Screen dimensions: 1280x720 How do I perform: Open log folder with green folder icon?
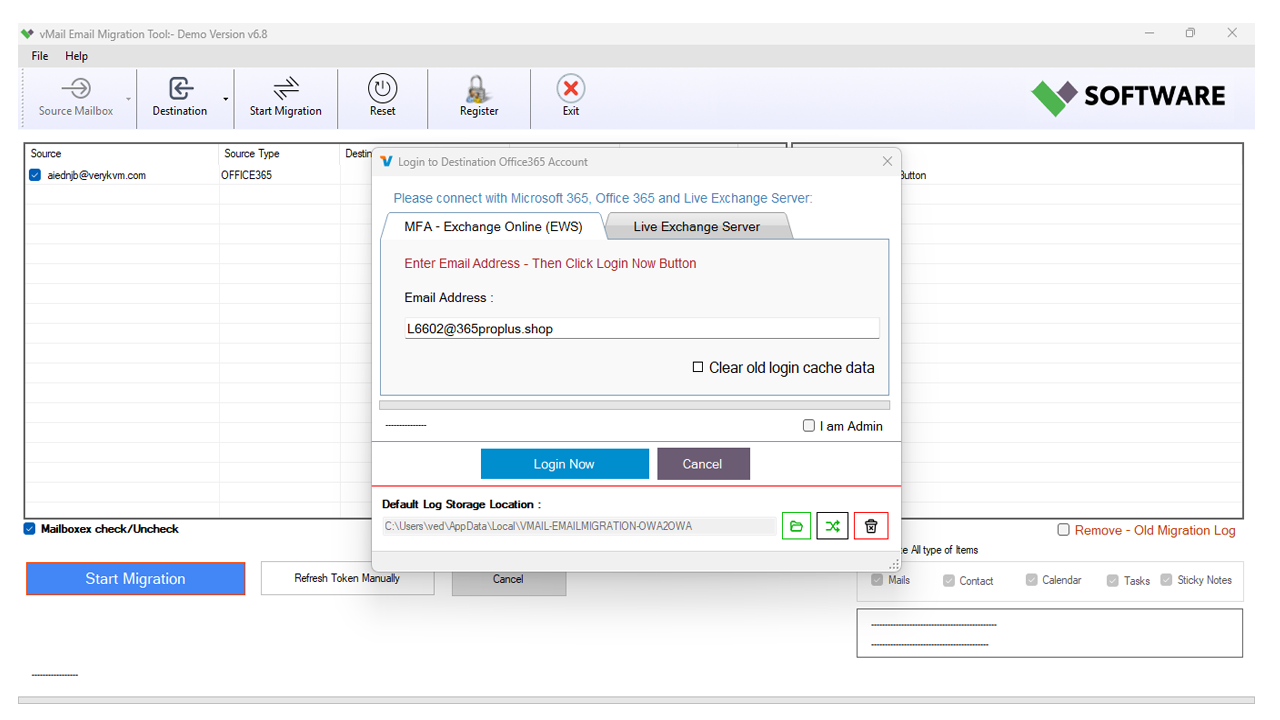coord(796,526)
